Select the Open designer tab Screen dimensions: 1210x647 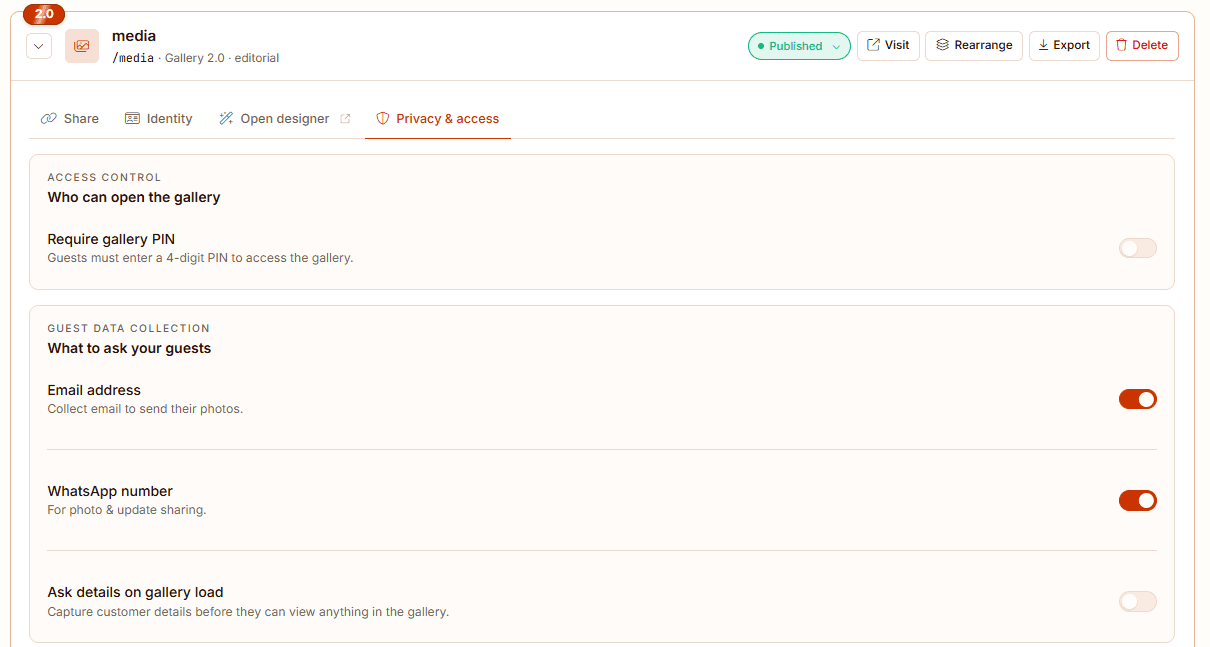coord(285,118)
